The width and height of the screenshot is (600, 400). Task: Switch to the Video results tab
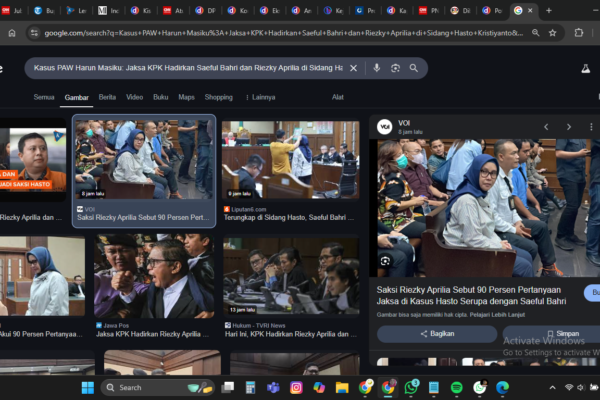[x=135, y=97]
